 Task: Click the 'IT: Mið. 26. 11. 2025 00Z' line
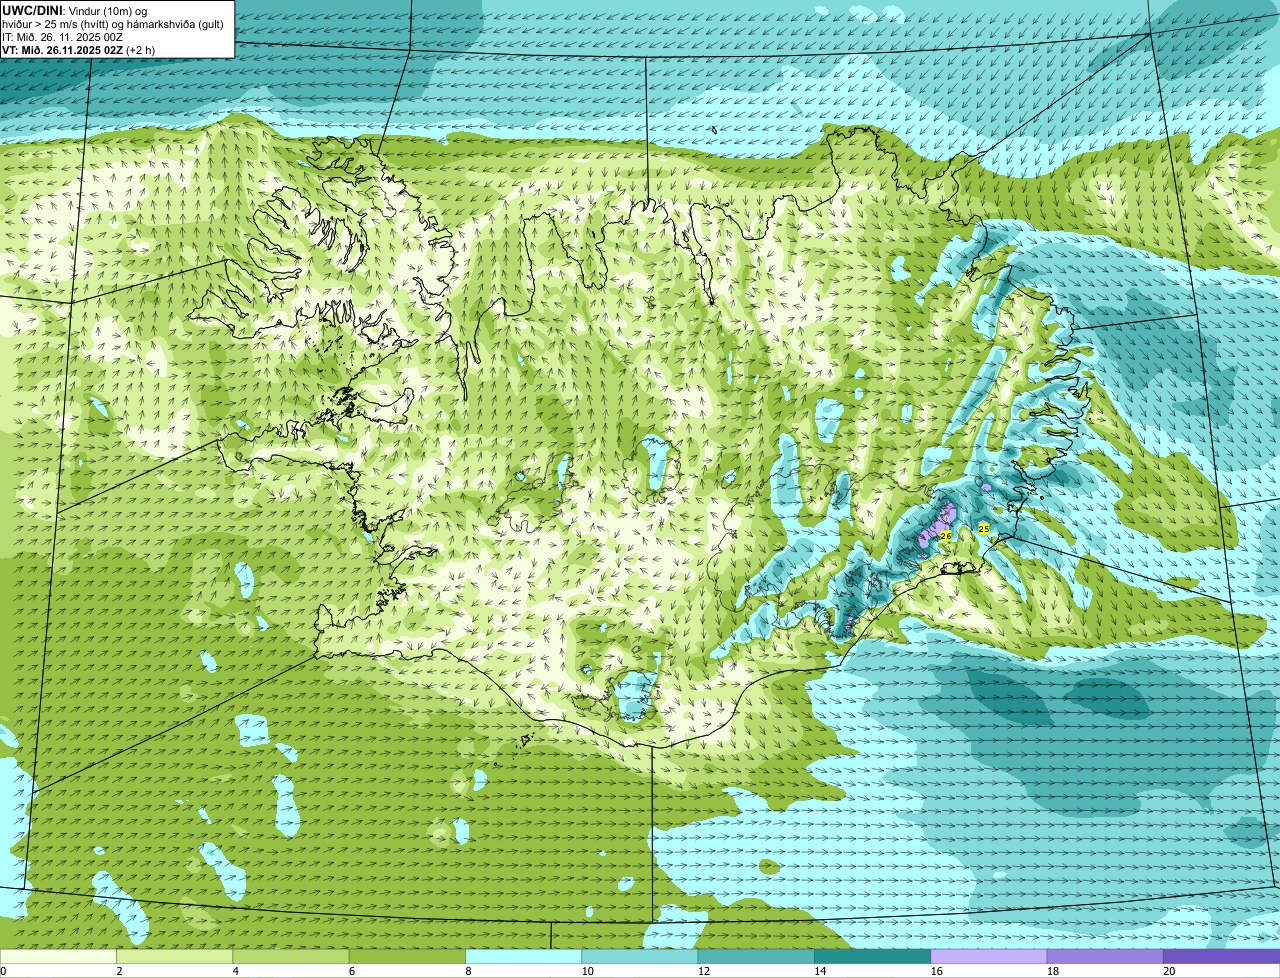[x=62, y=37]
